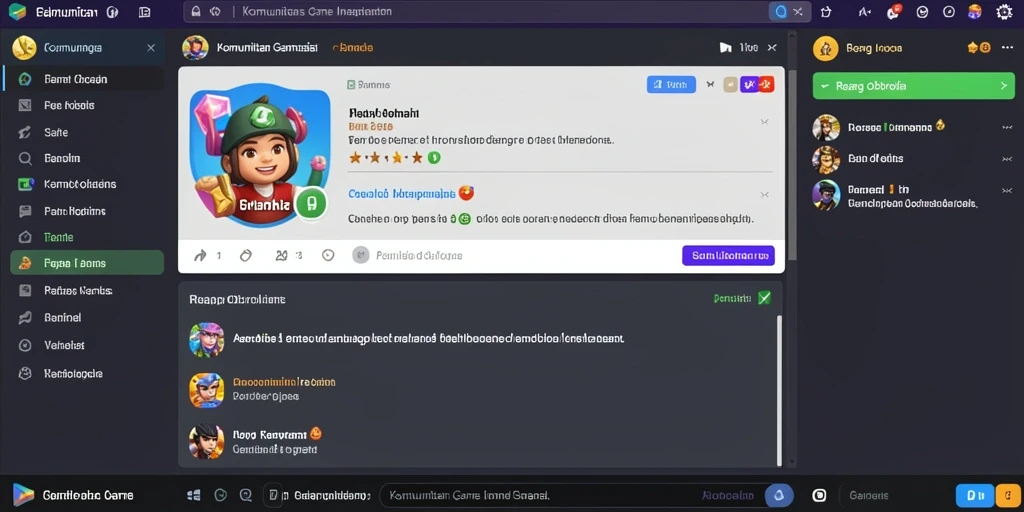The width and height of the screenshot is (1024, 512).
Task: Collapse arrow on the Ban dfedas row
Action: point(1006,159)
